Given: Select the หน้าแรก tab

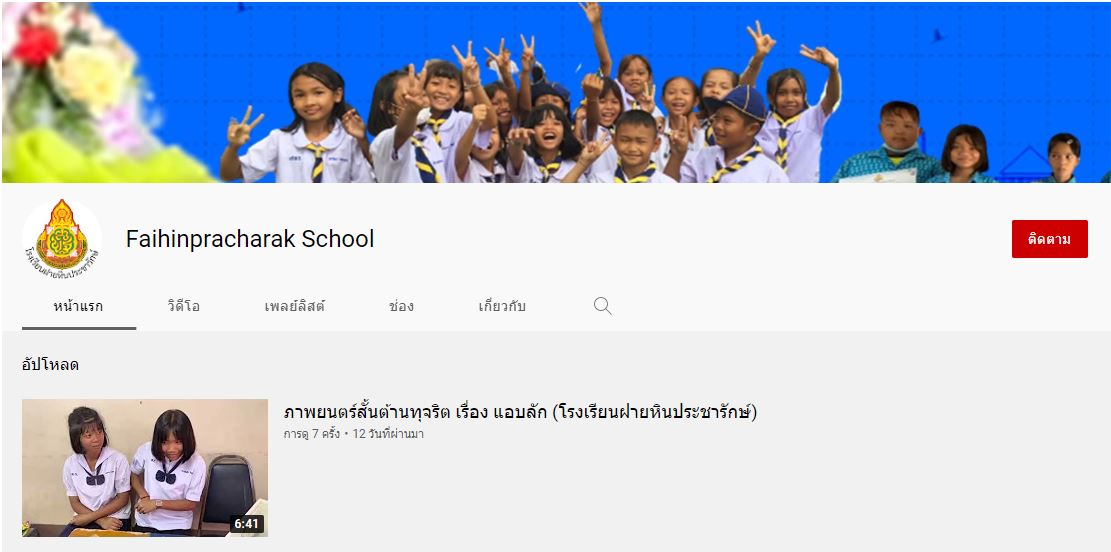Looking at the screenshot, I should [78, 307].
